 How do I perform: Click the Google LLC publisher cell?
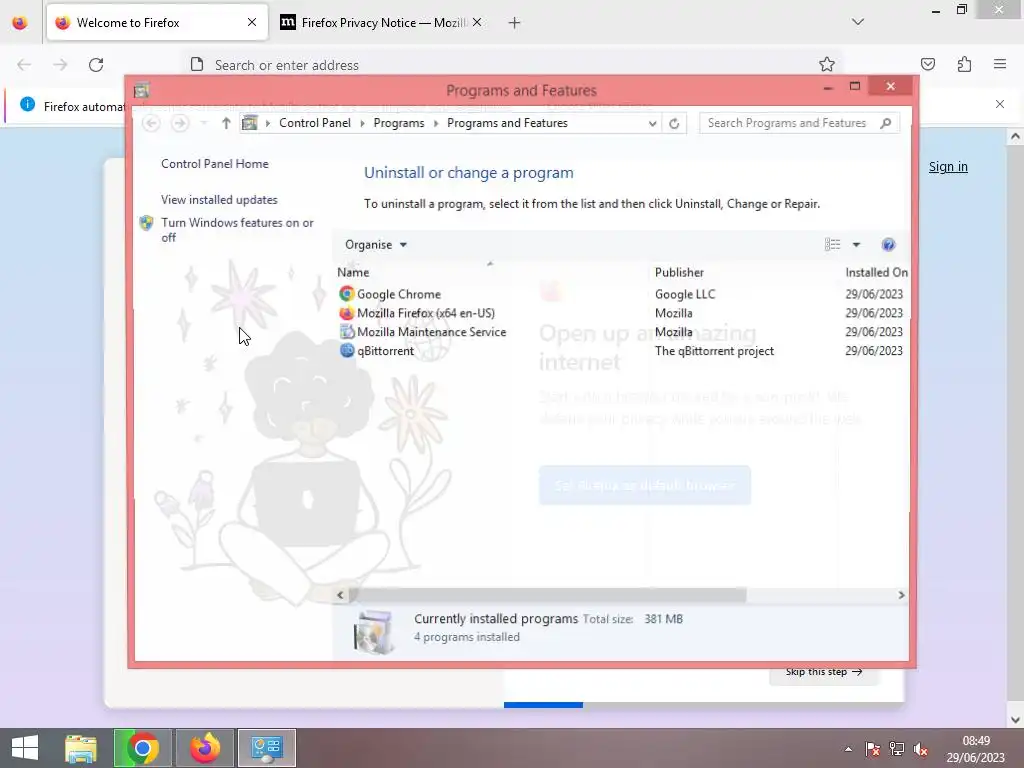coord(685,295)
